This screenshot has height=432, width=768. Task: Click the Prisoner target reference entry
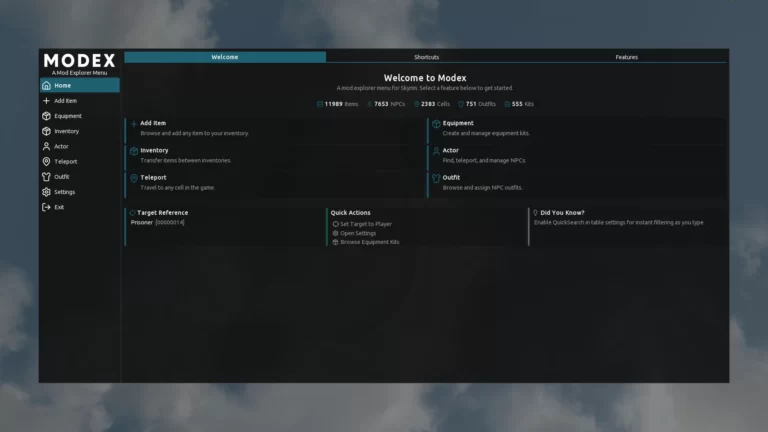click(x=157, y=222)
